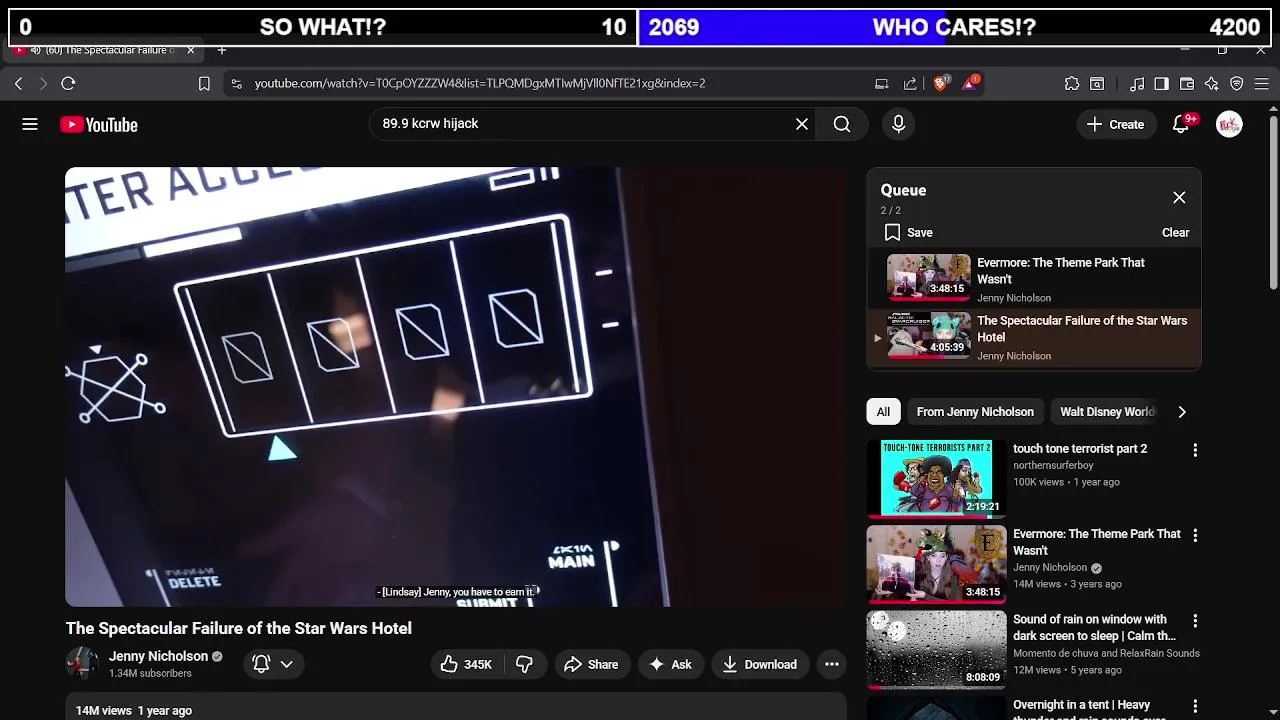Clear the queue
This screenshot has width=1280, height=720.
point(1175,232)
